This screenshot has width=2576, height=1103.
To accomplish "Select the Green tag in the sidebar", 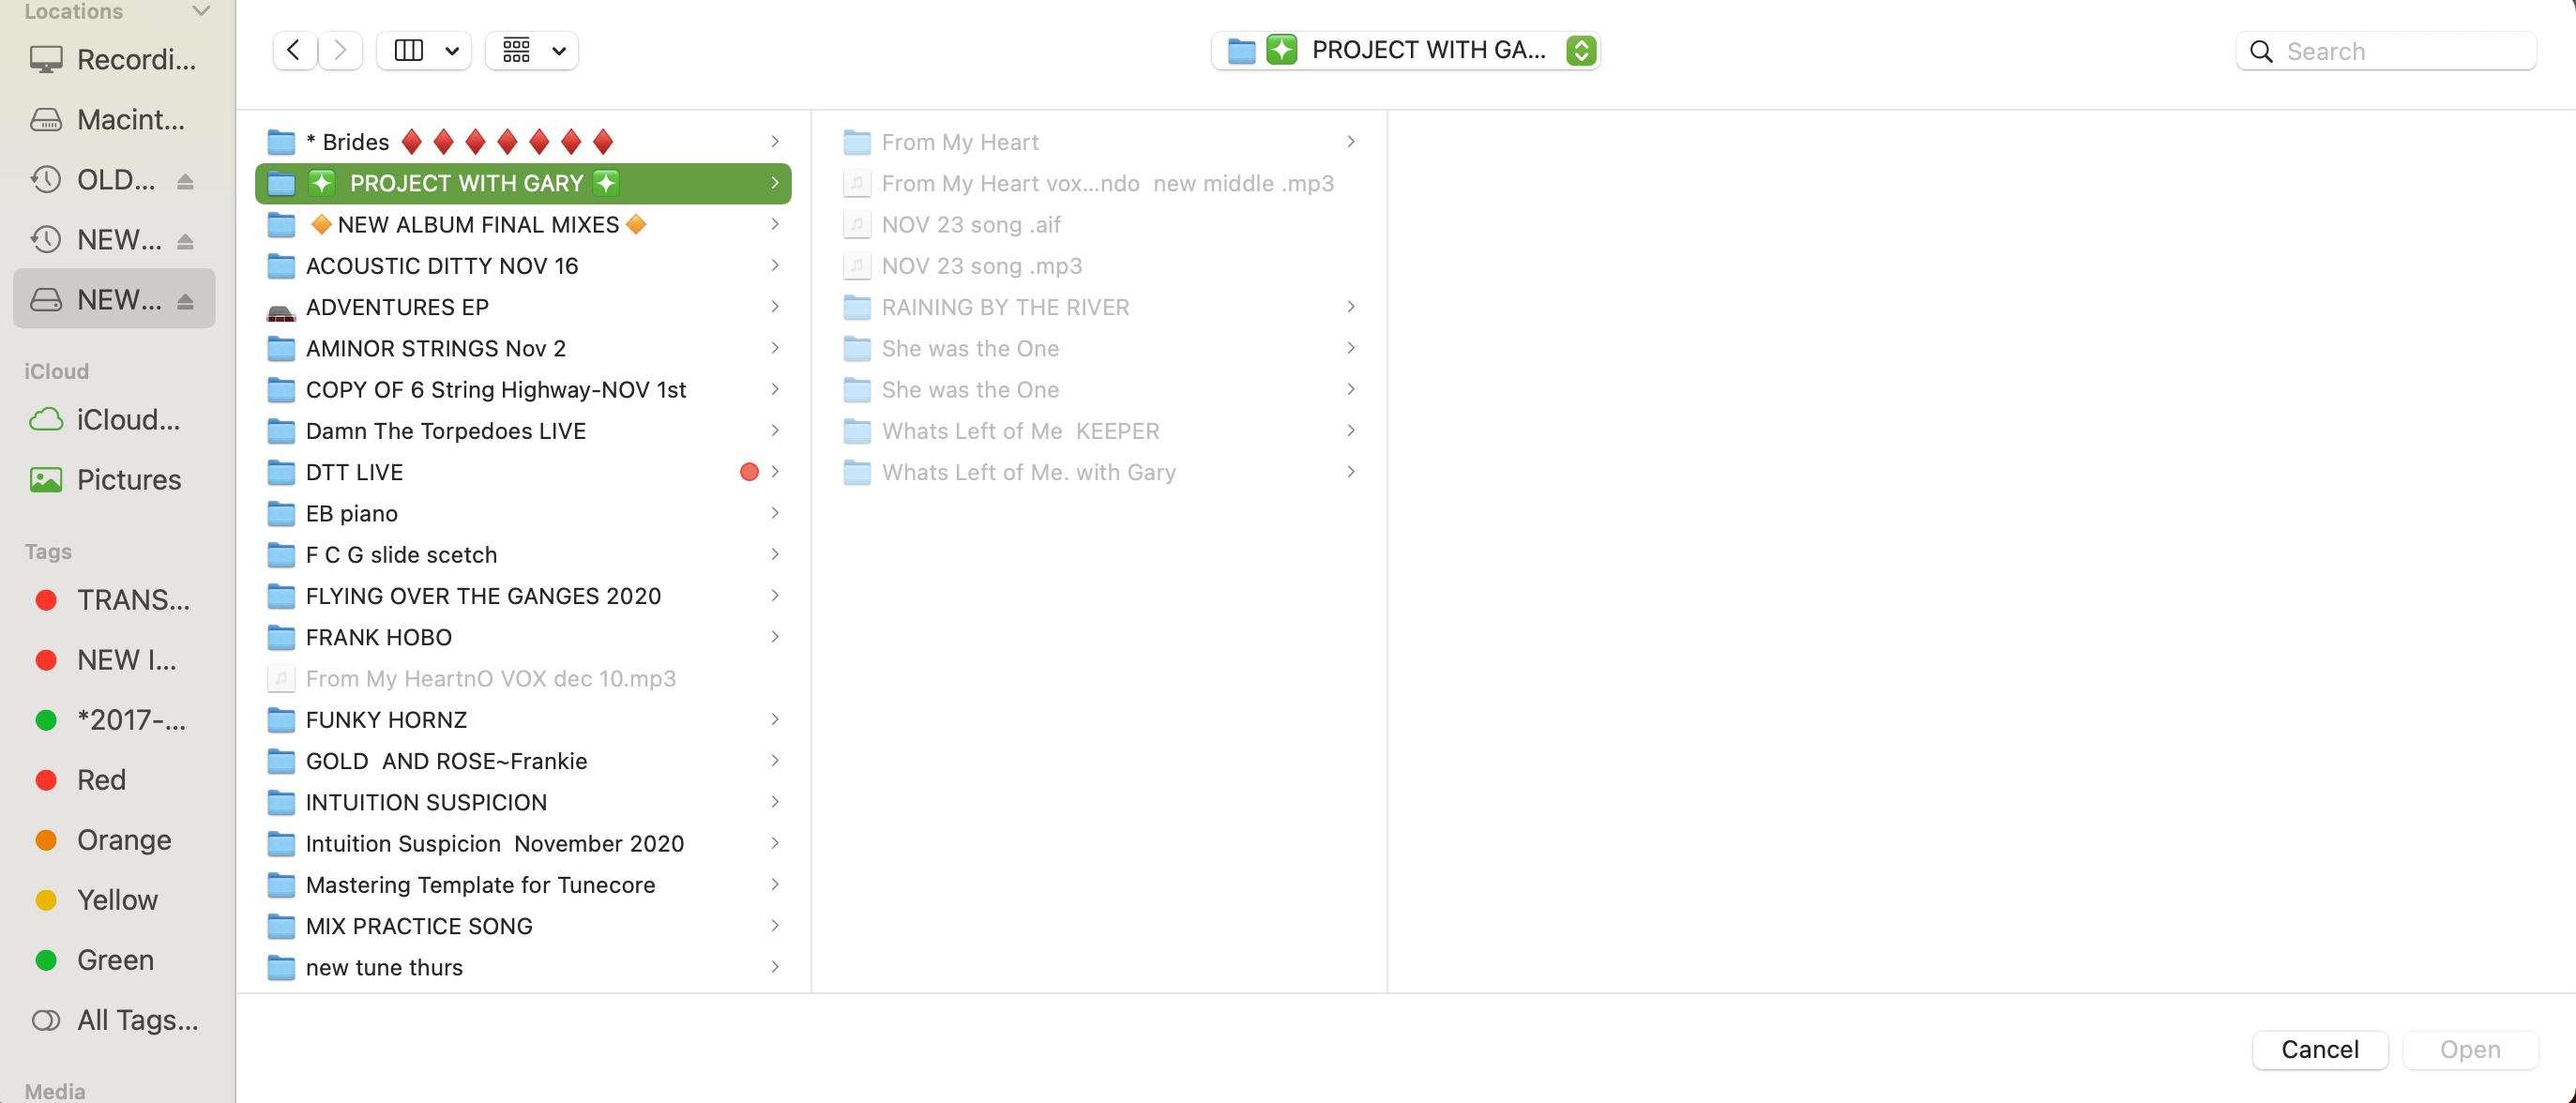I will pyautogui.click(x=114, y=959).
